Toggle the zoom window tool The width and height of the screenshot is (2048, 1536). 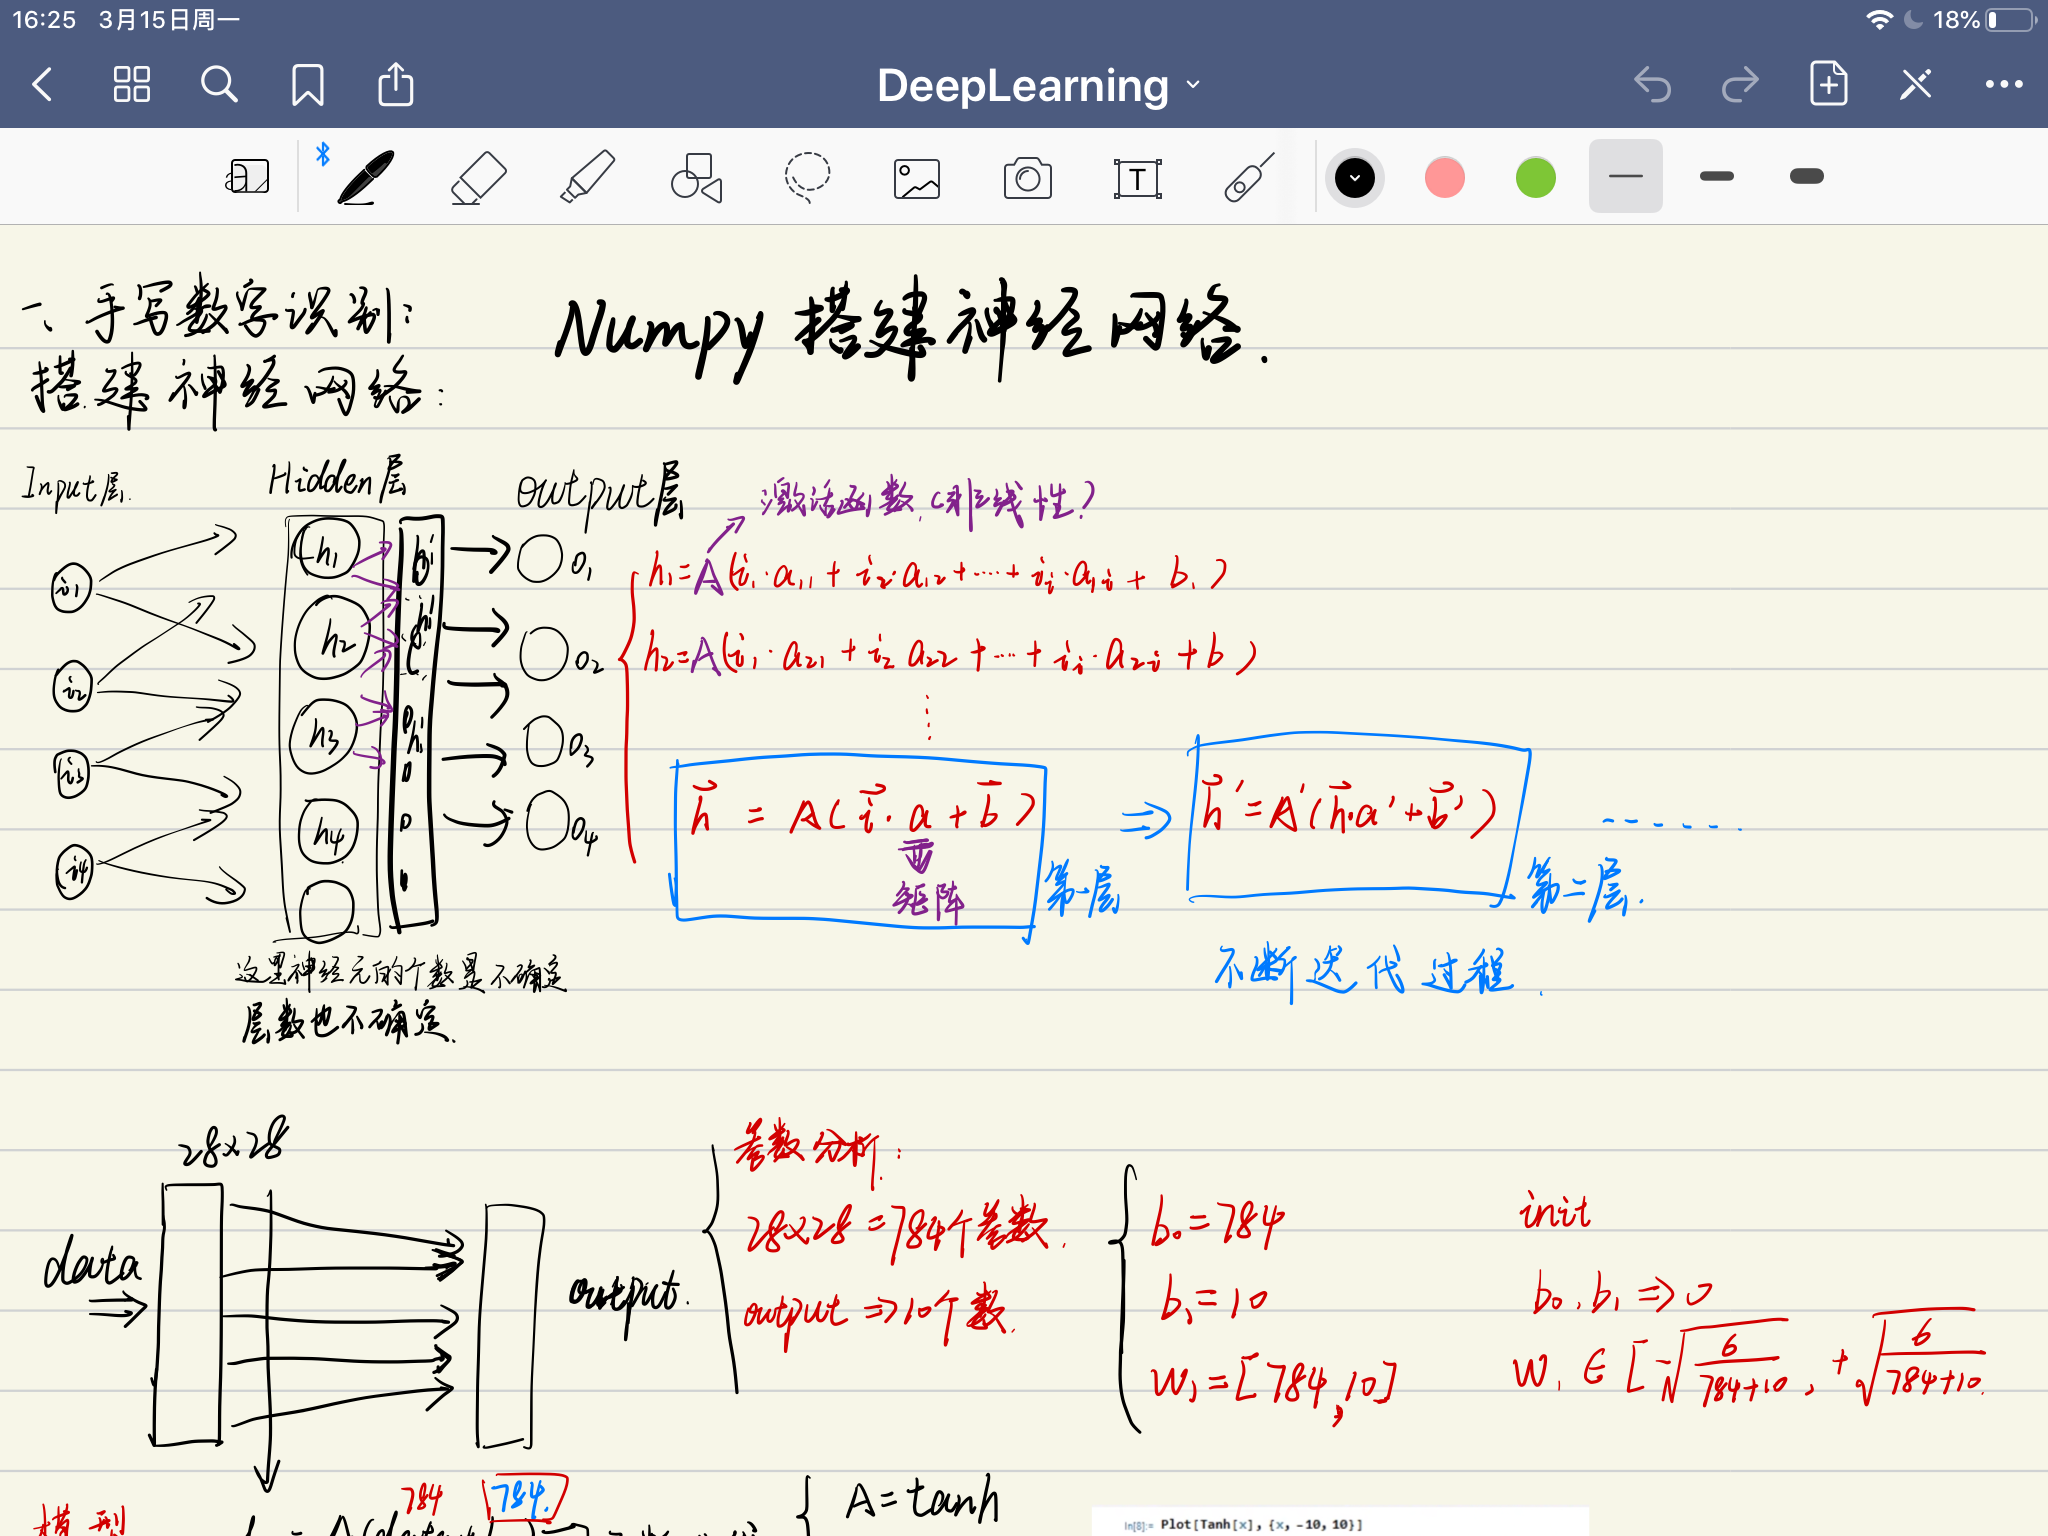pos(247,177)
